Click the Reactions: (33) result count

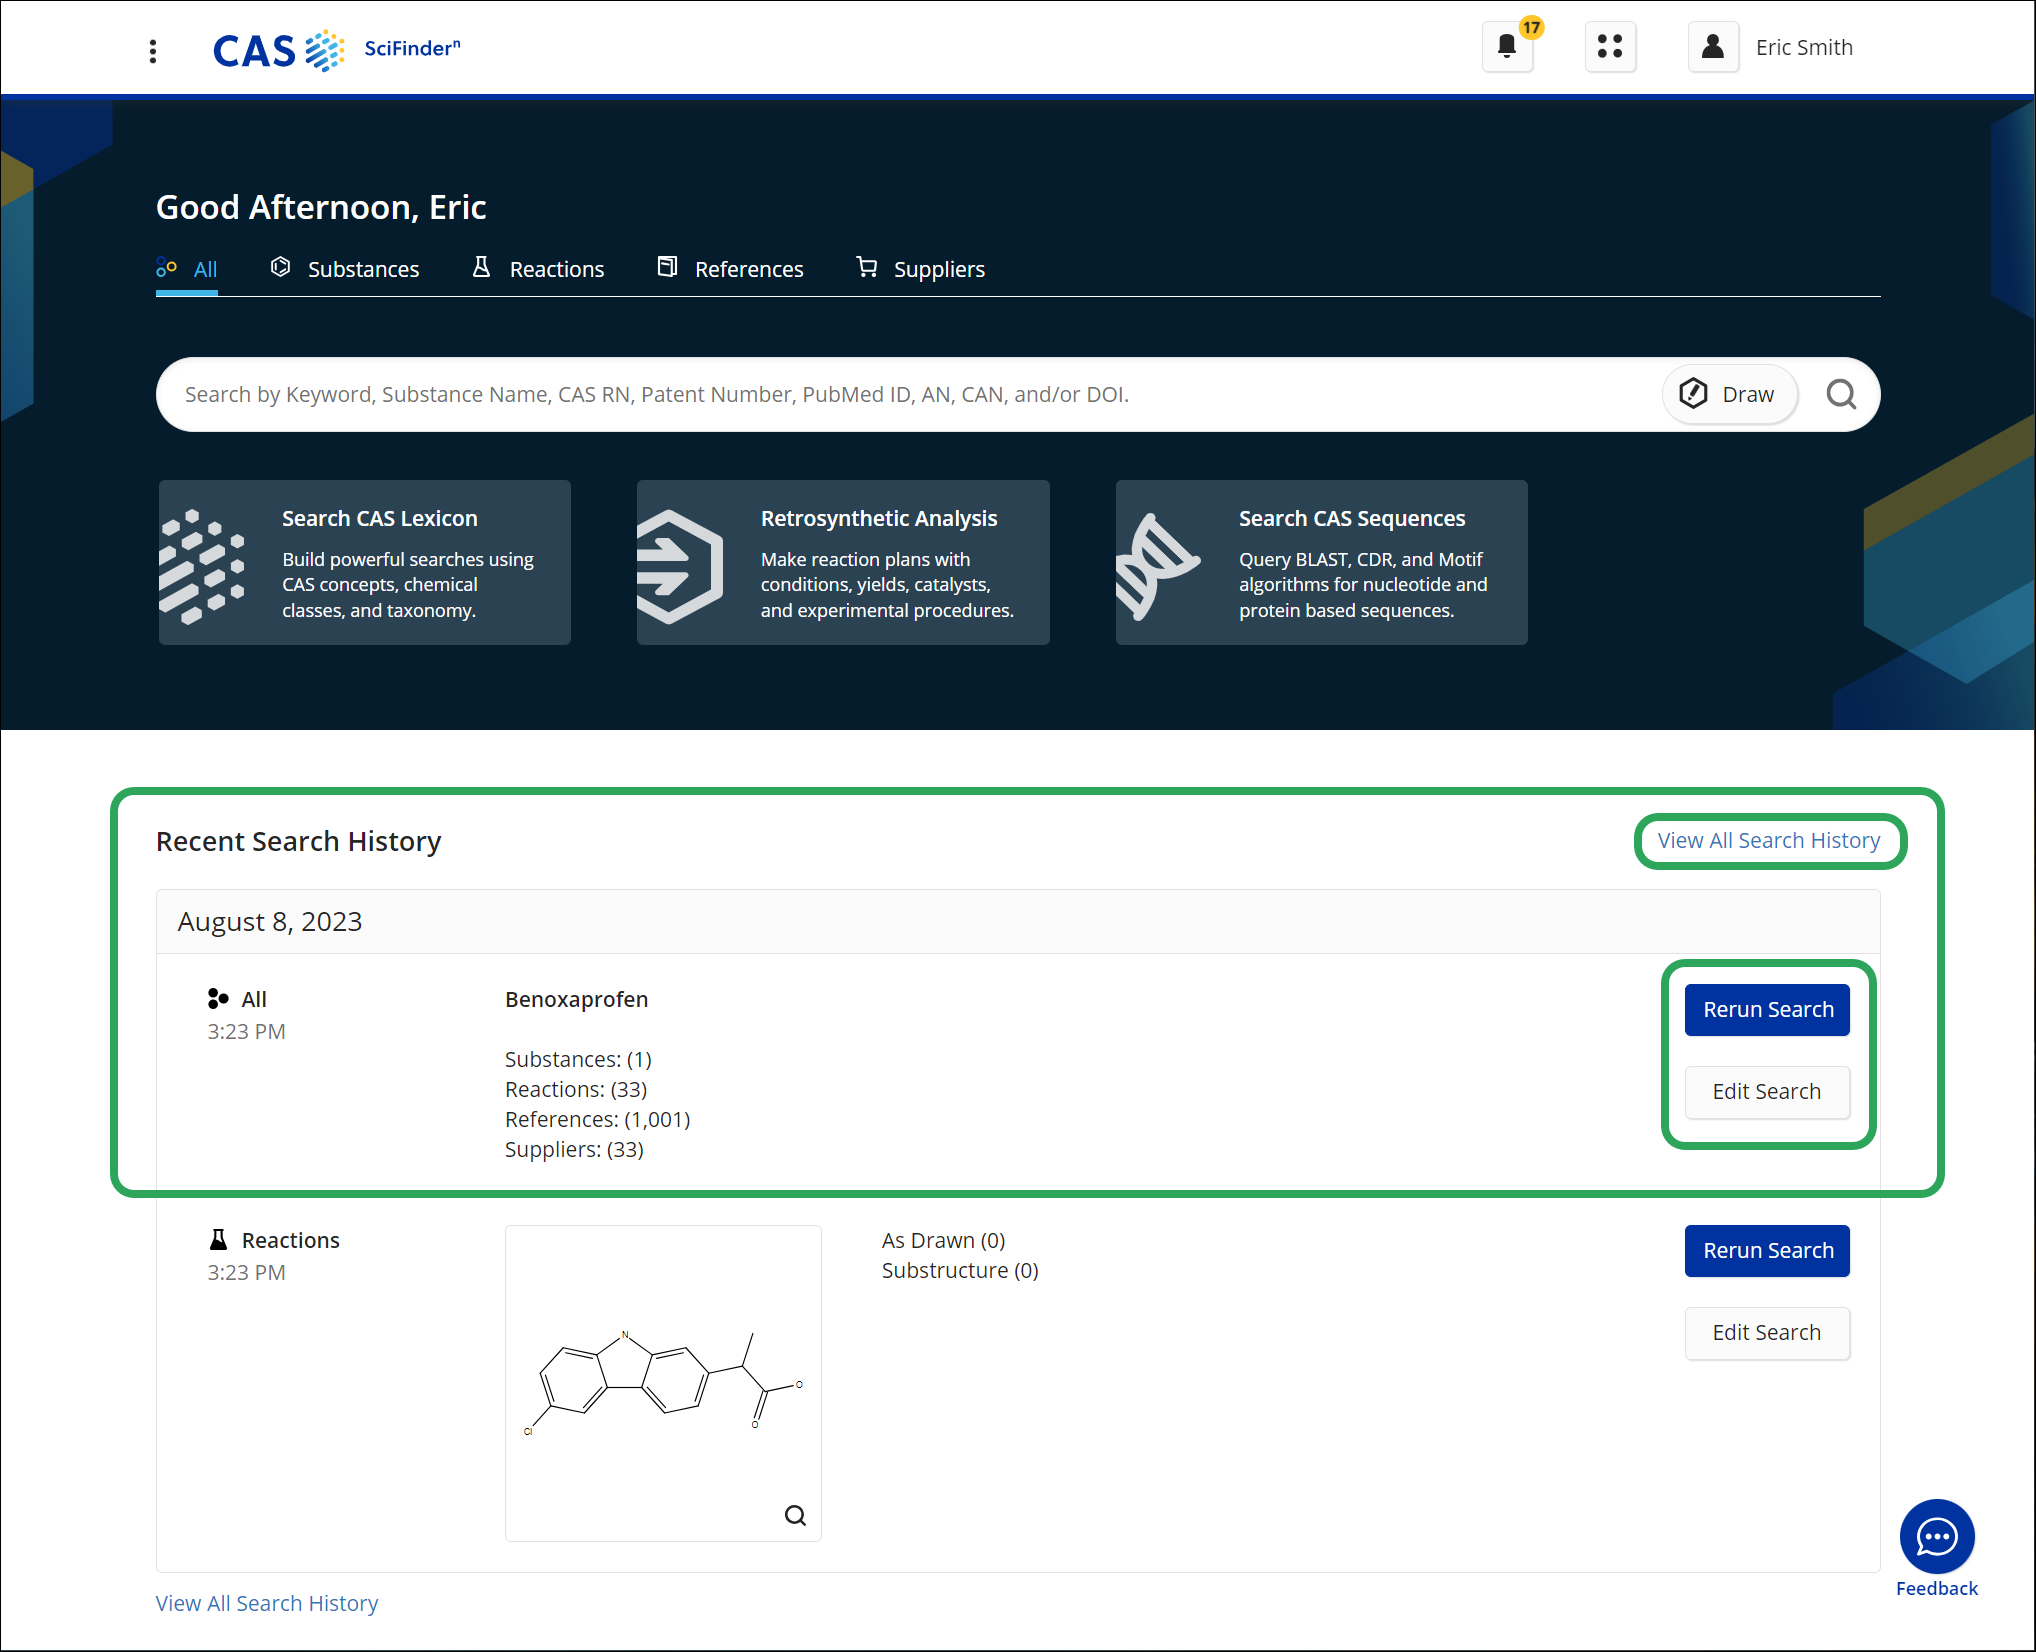click(576, 1090)
